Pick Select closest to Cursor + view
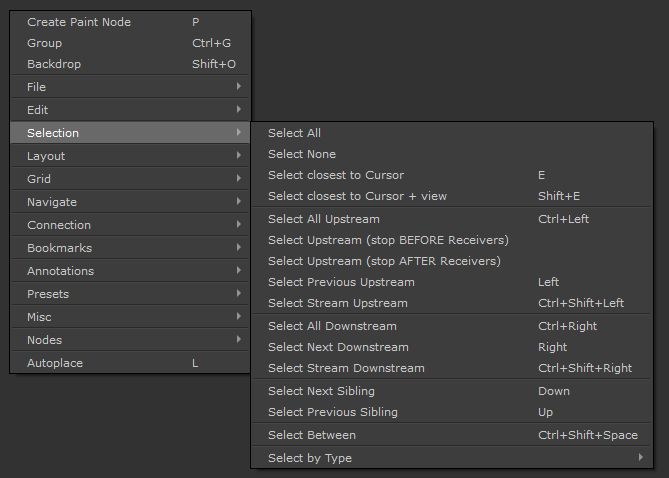Screen dimensions: 669x478 pyautogui.click(x=357, y=196)
